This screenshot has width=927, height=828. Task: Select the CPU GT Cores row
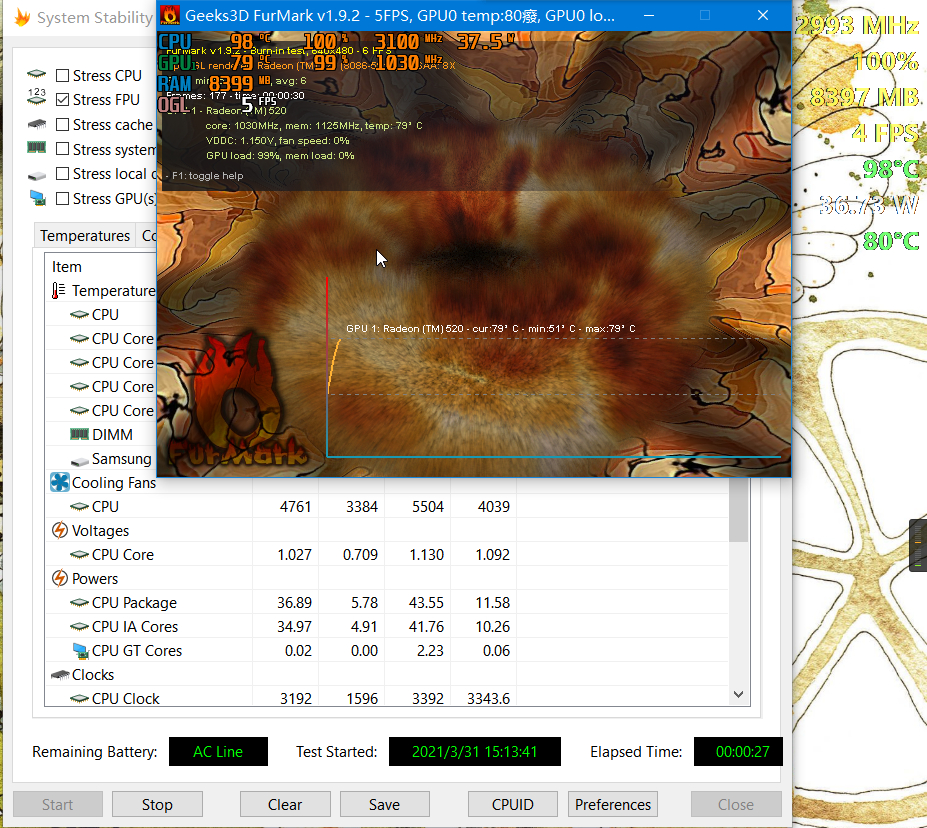(x=387, y=651)
